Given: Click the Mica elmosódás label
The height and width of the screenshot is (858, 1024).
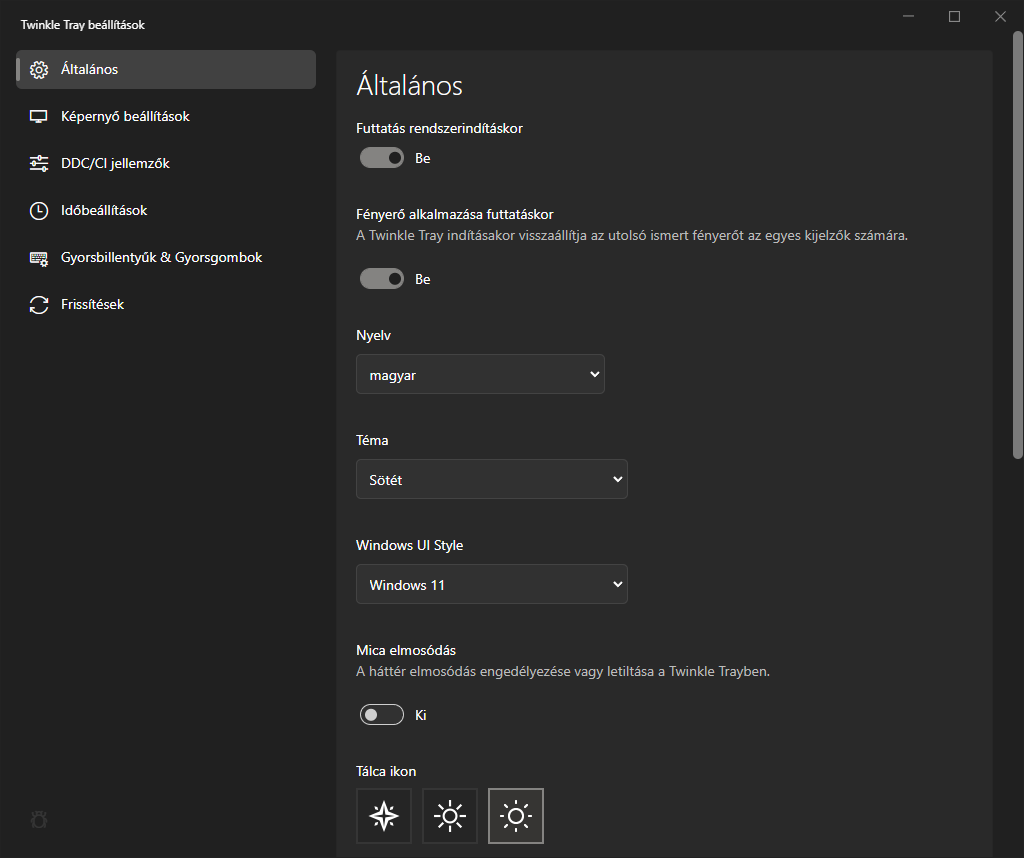Looking at the screenshot, I should point(406,650).
